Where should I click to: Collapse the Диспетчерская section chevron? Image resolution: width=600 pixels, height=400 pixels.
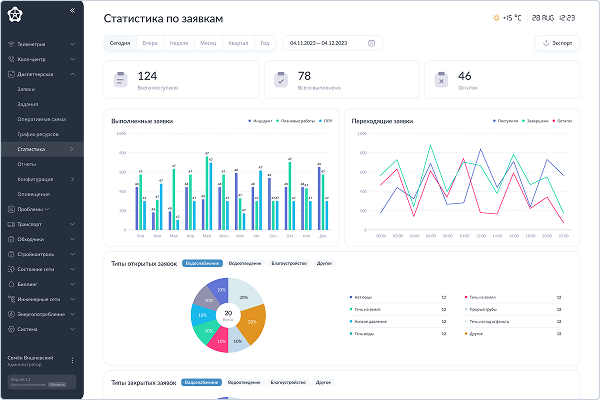[72, 74]
